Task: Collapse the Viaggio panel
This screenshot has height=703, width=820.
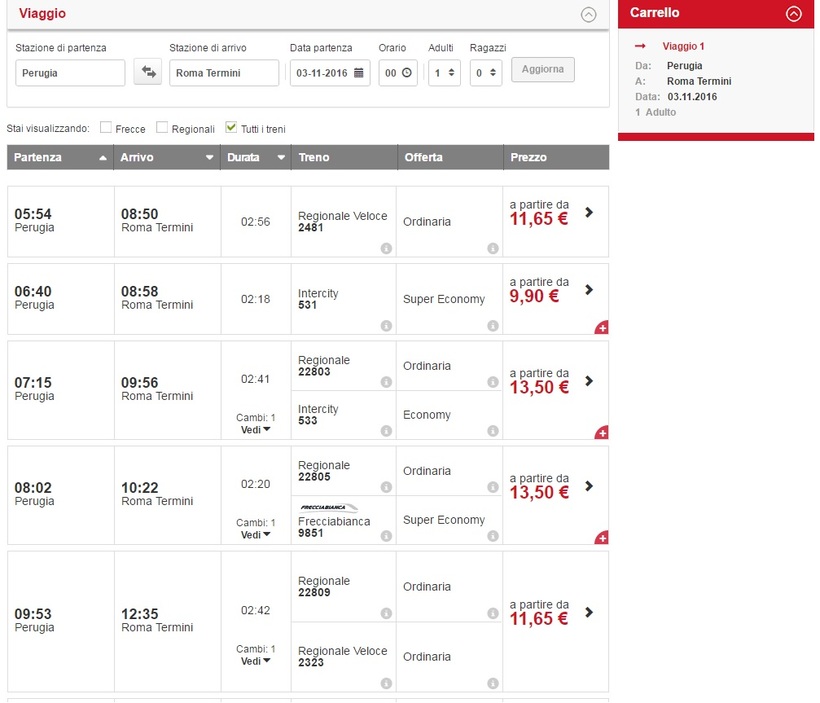Action: 588,14
